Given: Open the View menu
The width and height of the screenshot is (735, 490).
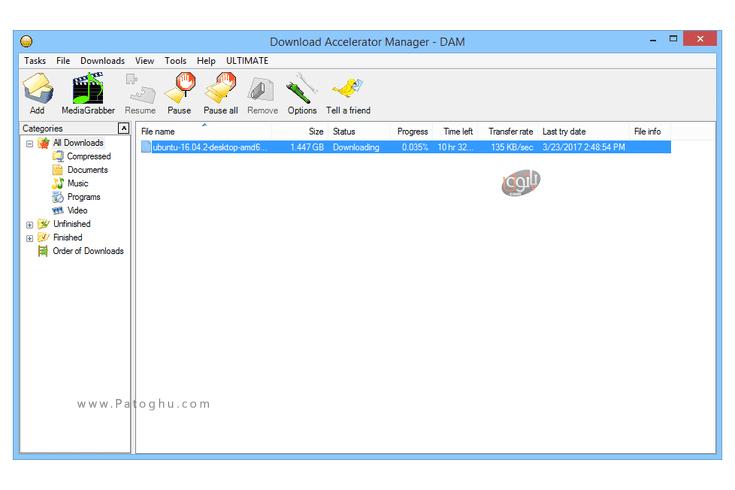Looking at the screenshot, I should point(144,61).
